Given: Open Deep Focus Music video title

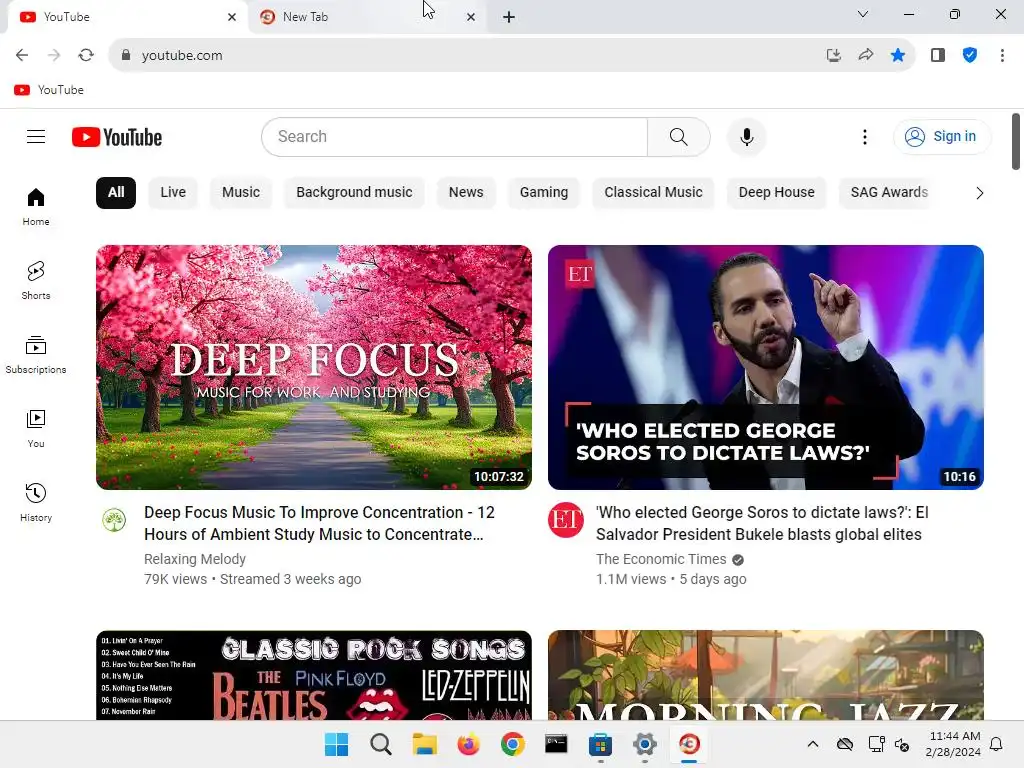Looking at the screenshot, I should point(319,523).
